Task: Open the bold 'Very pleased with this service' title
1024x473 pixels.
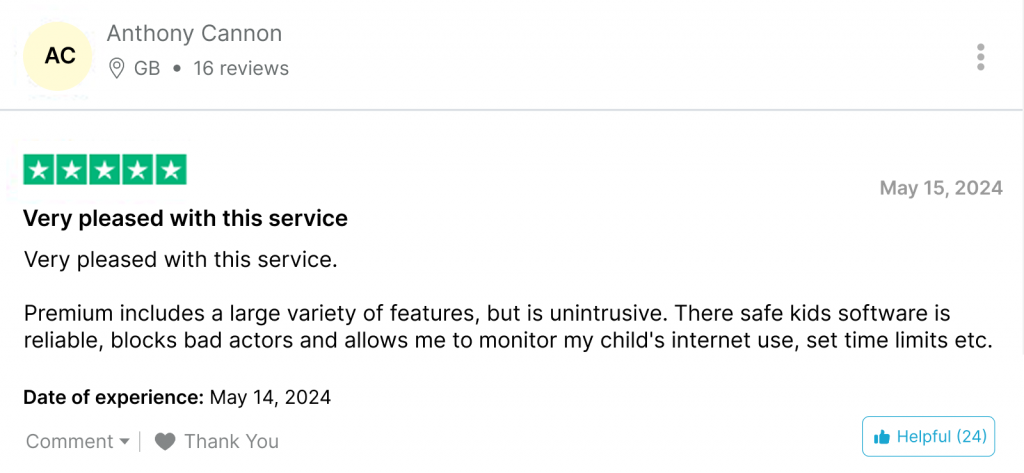Action: (185, 219)
